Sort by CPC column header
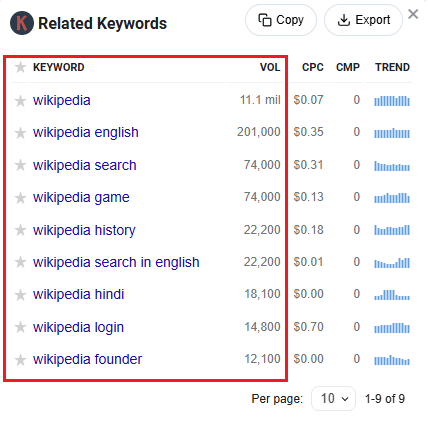Viewport: 428px width, 424px height. 313,67
